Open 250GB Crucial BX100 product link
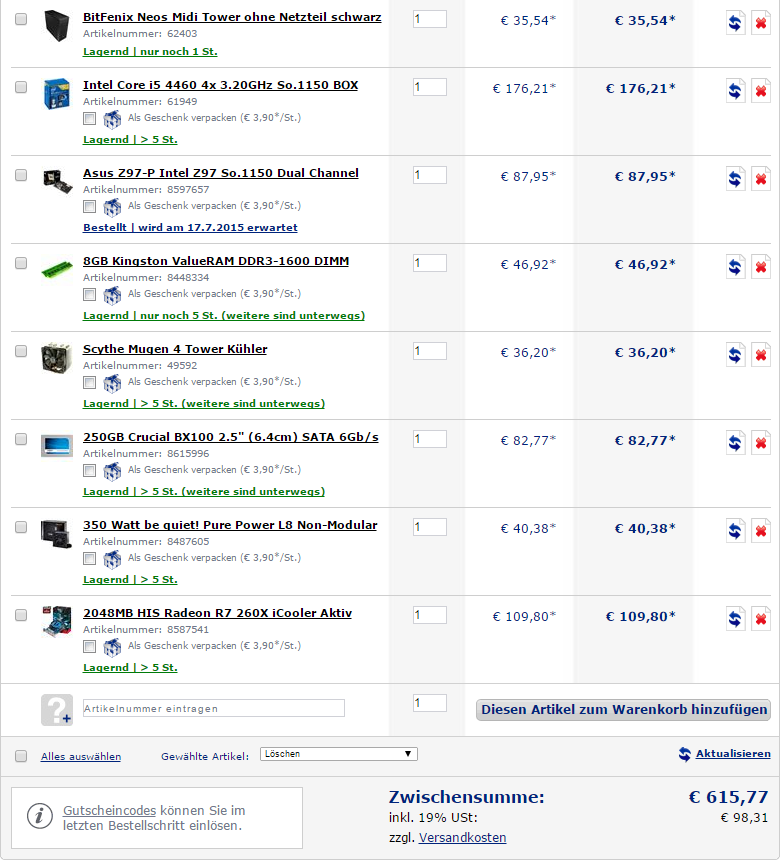The width and height of the screenshot is (782, 862). pos(231,437)
